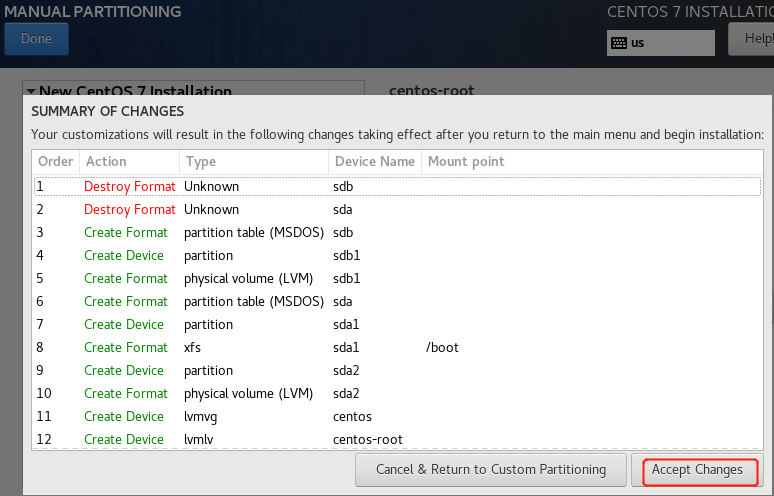Select row 1 Destroy Format sdb
Image resolution: width=774 pixels, height=496 pixels.
click(397, 187)
